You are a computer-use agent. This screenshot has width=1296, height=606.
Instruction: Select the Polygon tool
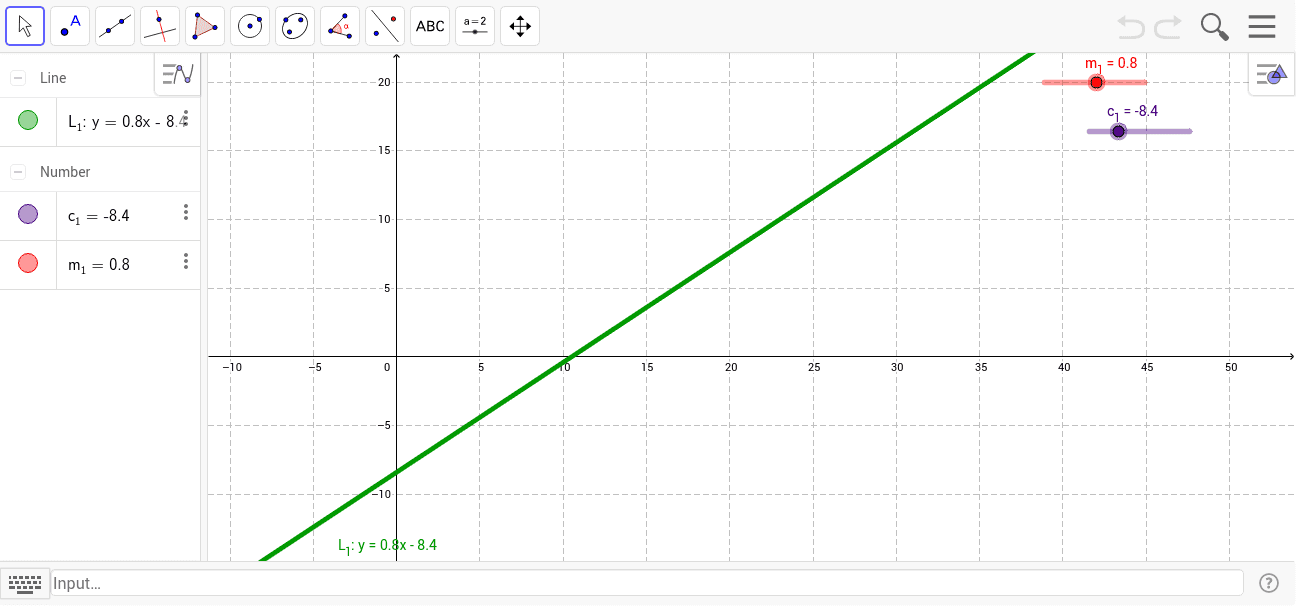(x=205, y=26)
